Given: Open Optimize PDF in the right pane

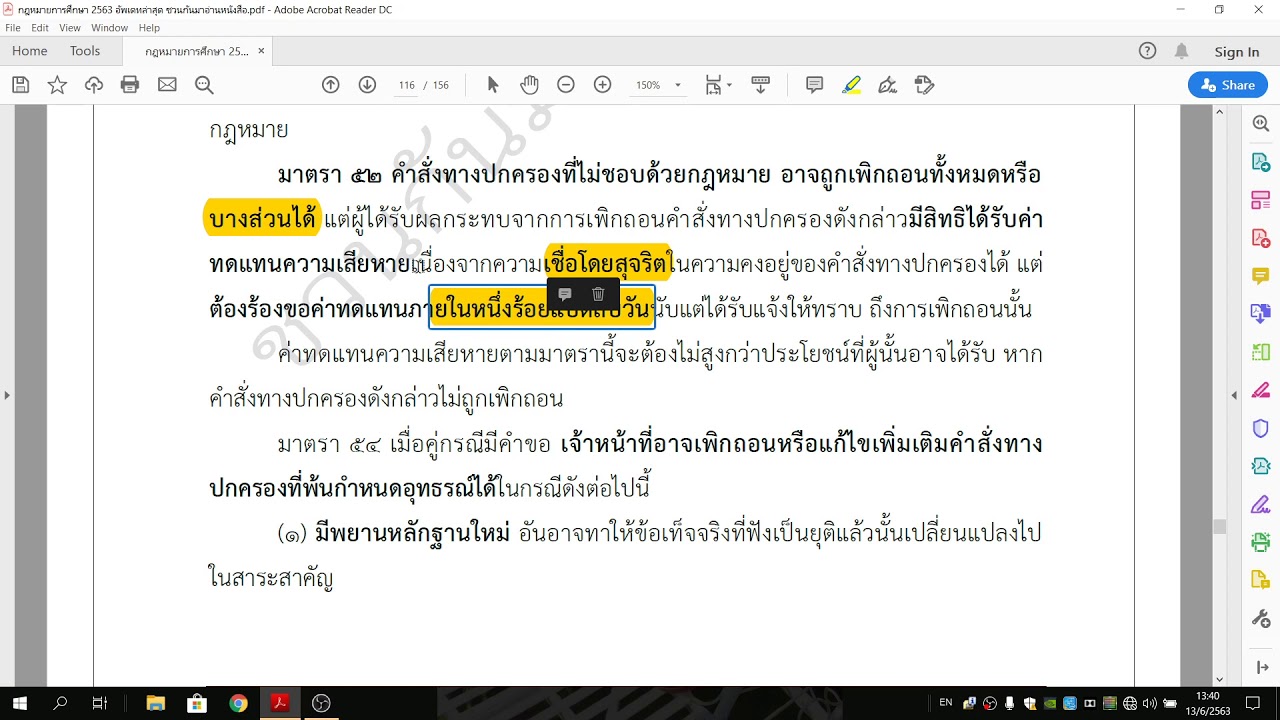Looking at the screenshot, I should tap(1261, 466).
